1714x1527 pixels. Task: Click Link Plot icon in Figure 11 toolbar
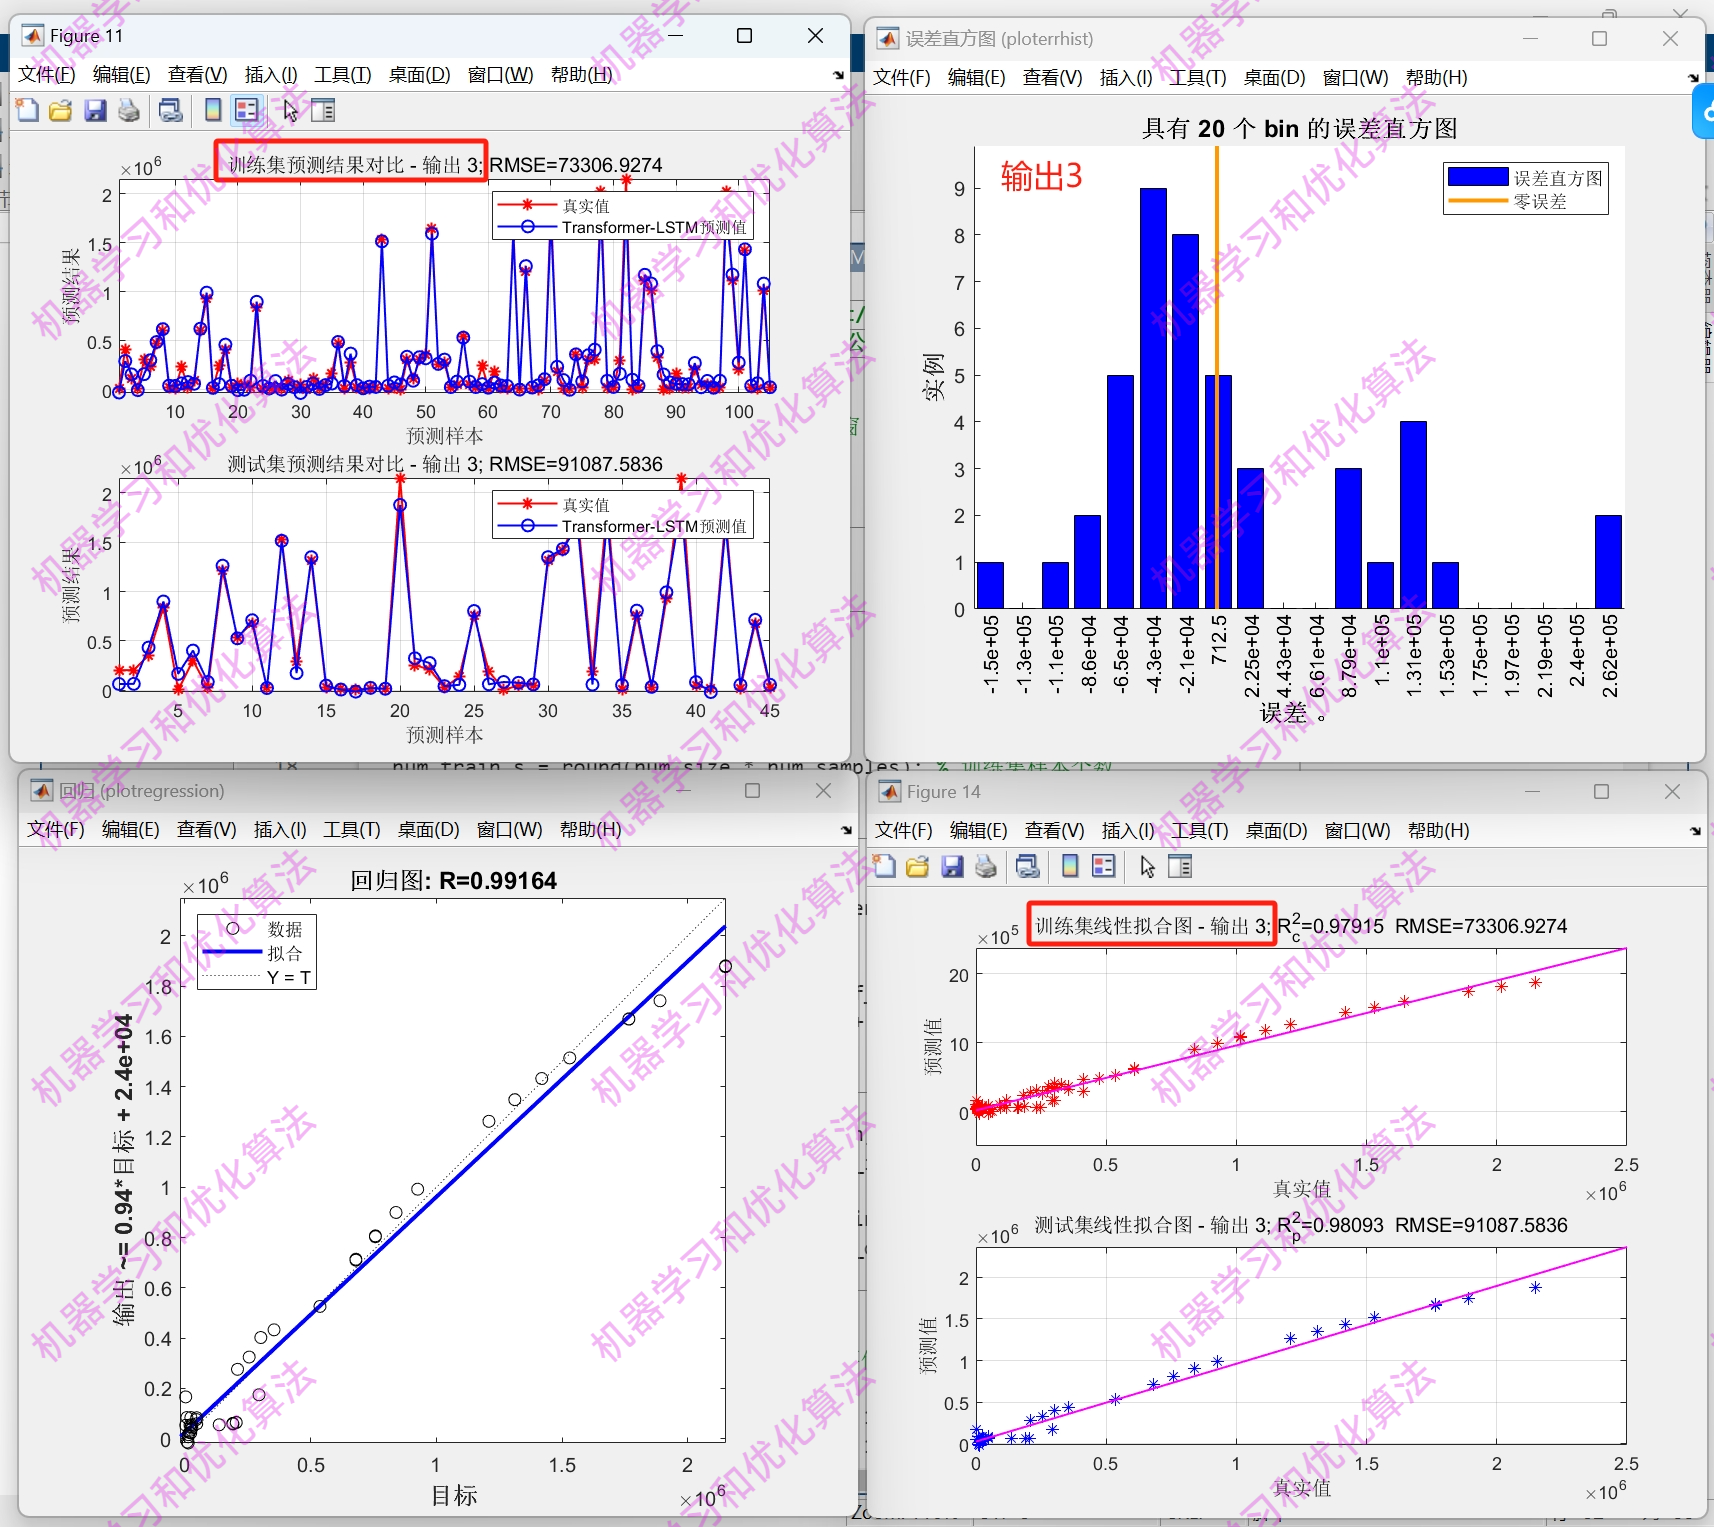pyautogui.click(x=171, y=110)
